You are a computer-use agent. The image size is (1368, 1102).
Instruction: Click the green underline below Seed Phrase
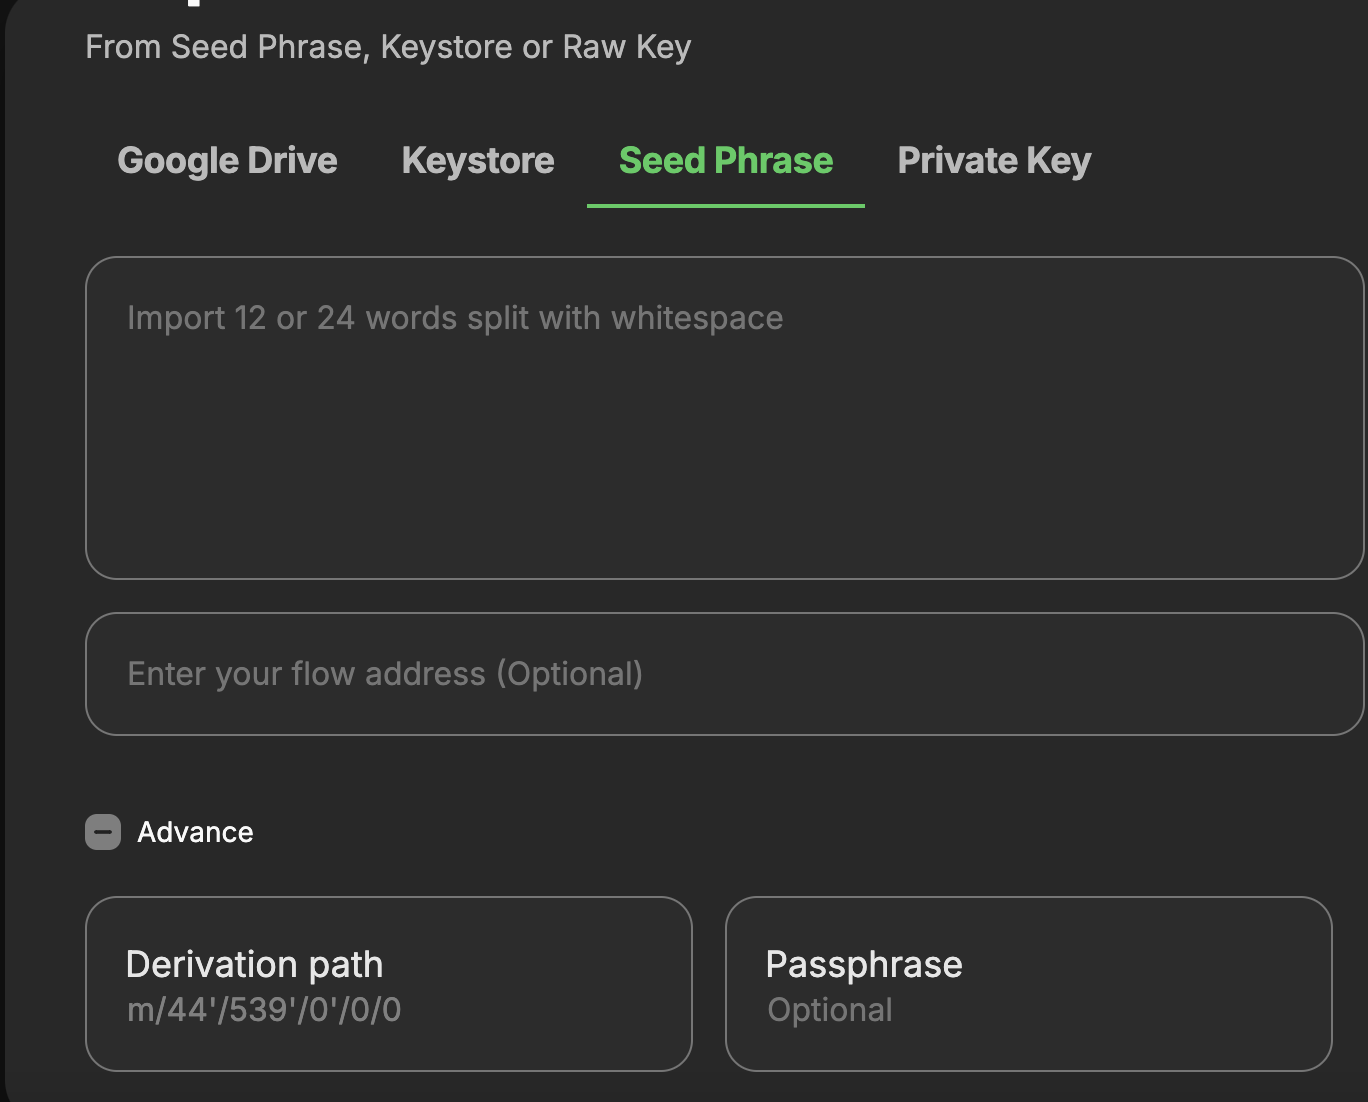coord(725,205)
